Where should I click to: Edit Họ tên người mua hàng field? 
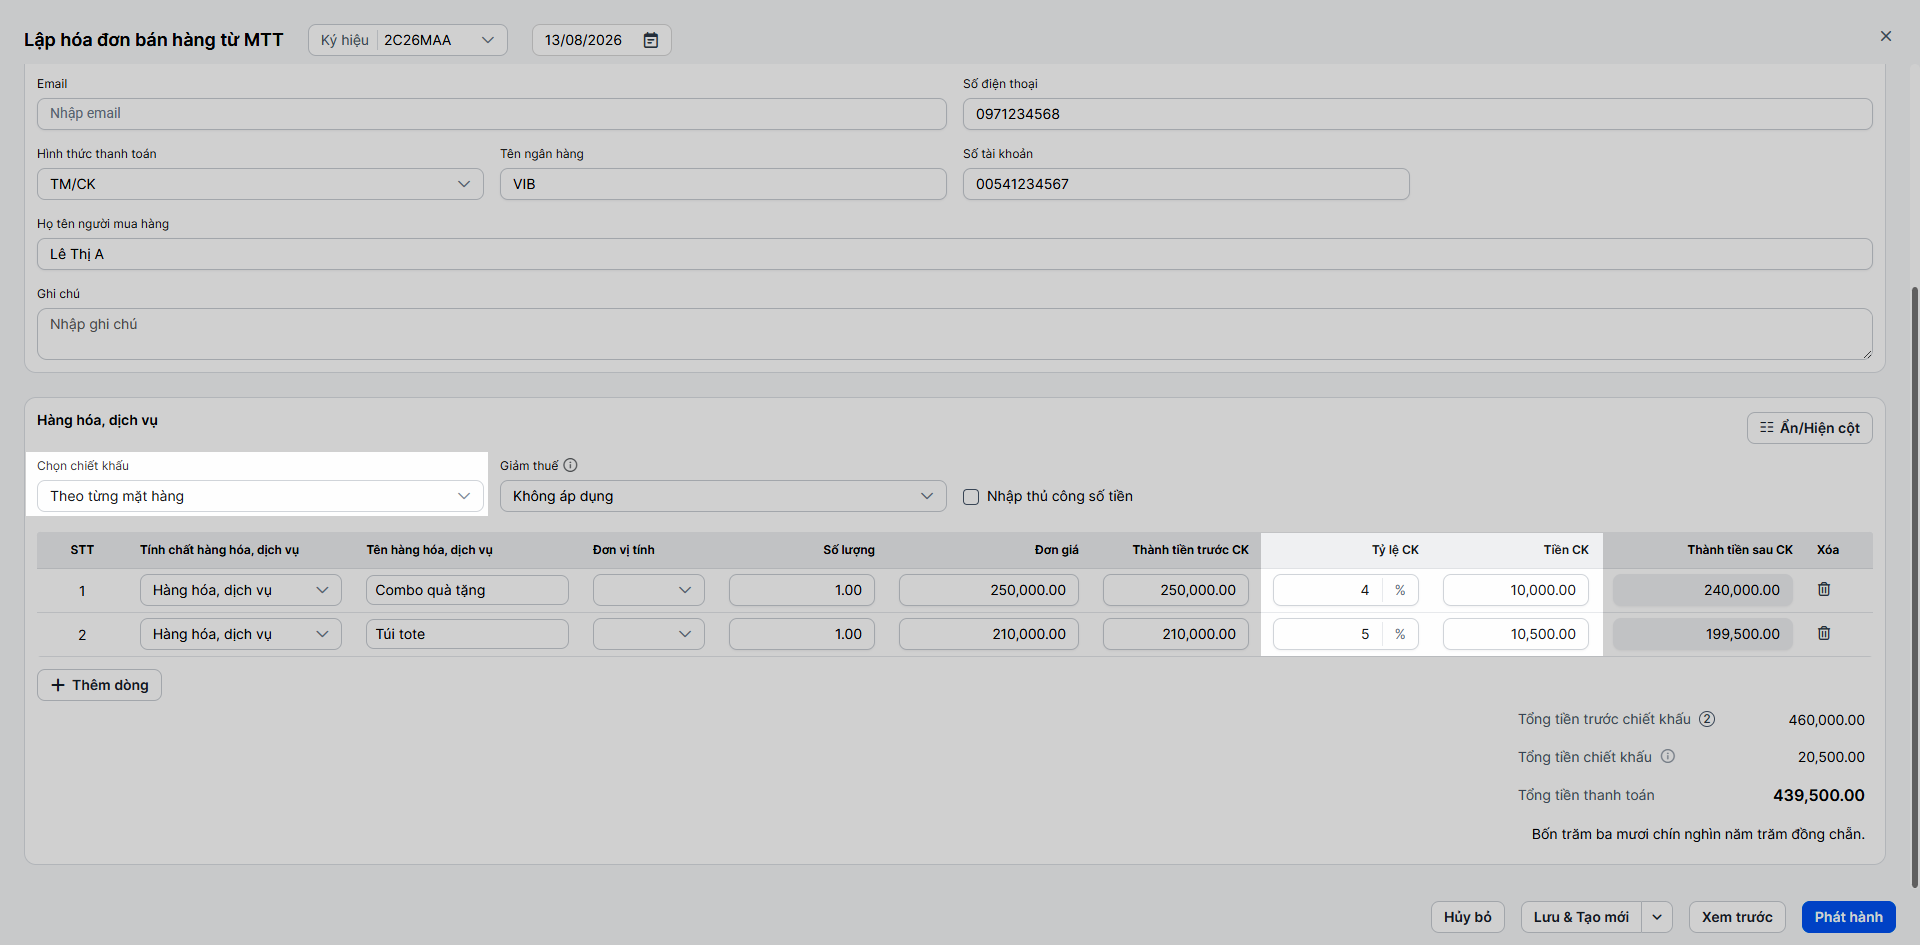click(x=955, y=254)
